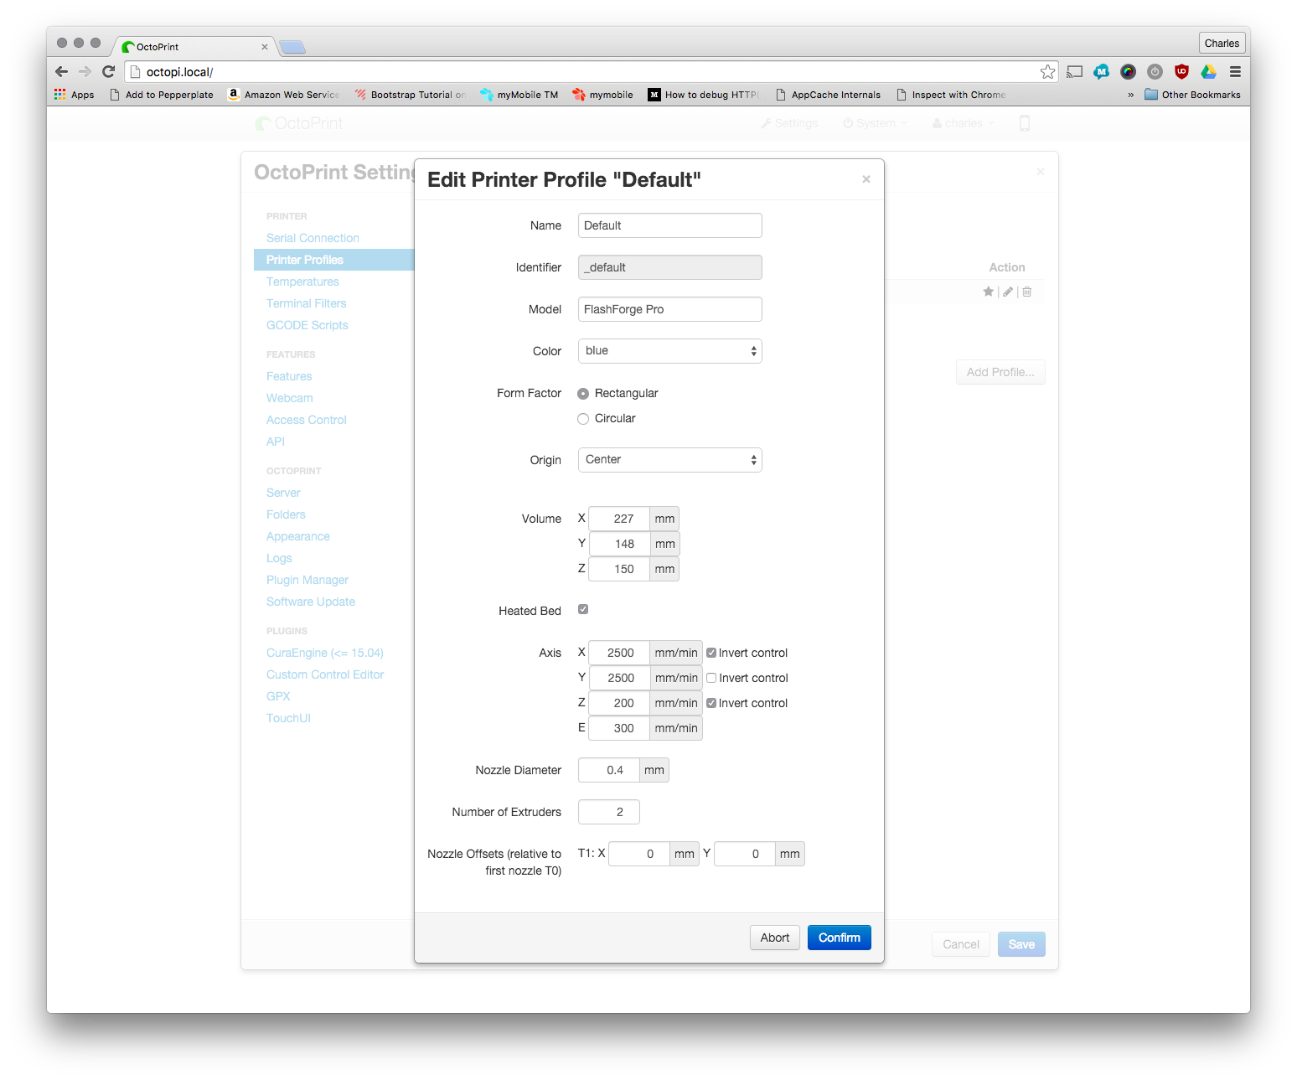The image size is (1297, 1080).
Task: Open the Origin dropdown set to Center
Action: click(669, 459)
